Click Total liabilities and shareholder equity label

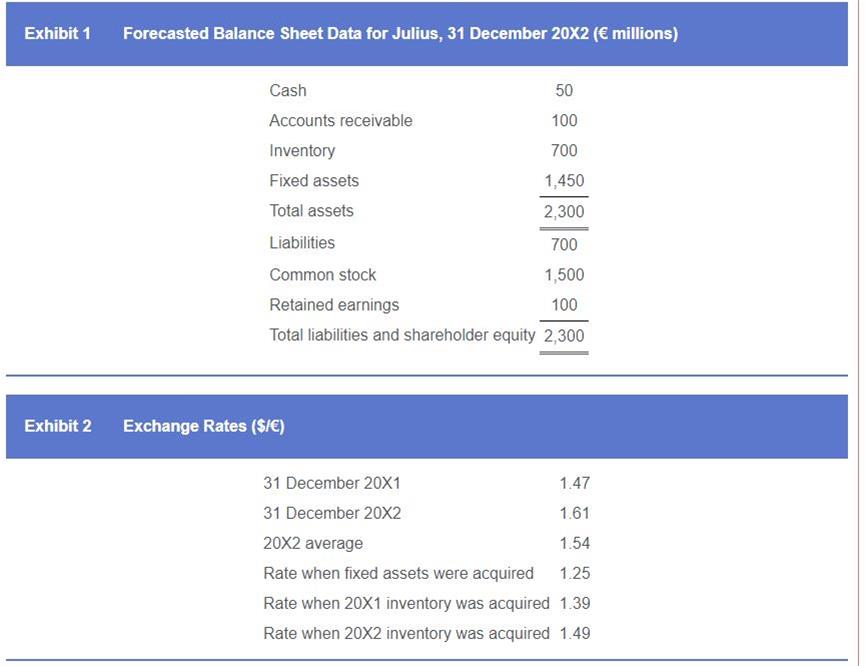point(402,335)
